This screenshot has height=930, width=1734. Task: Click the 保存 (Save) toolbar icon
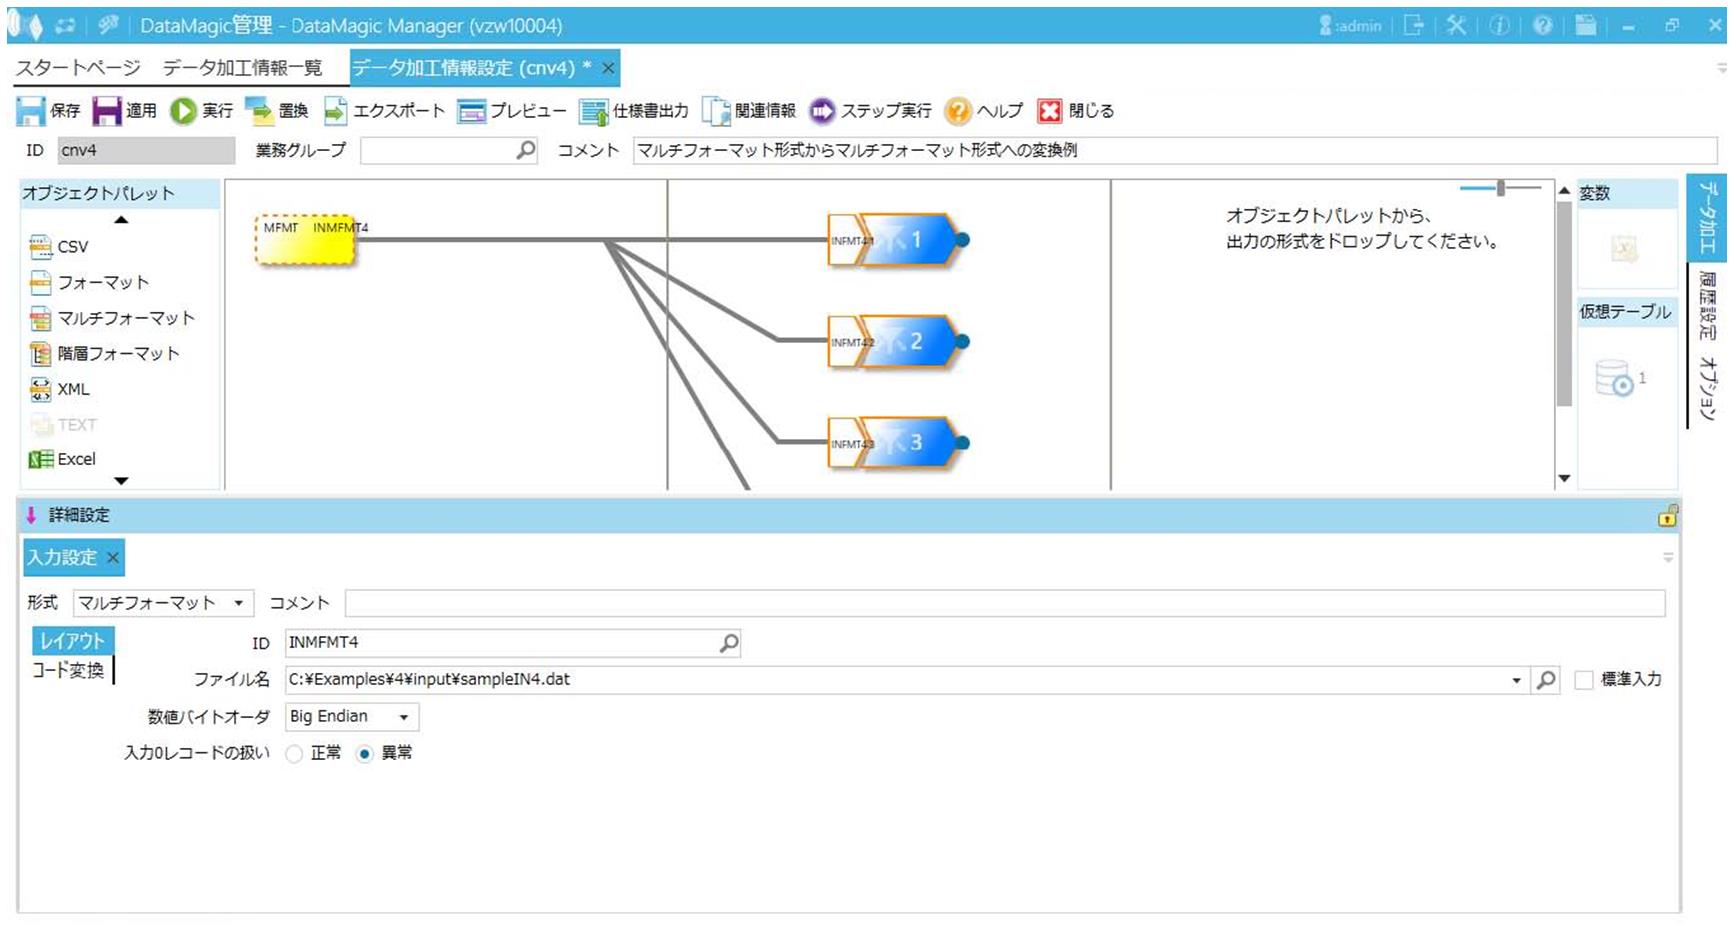[31, 111]
